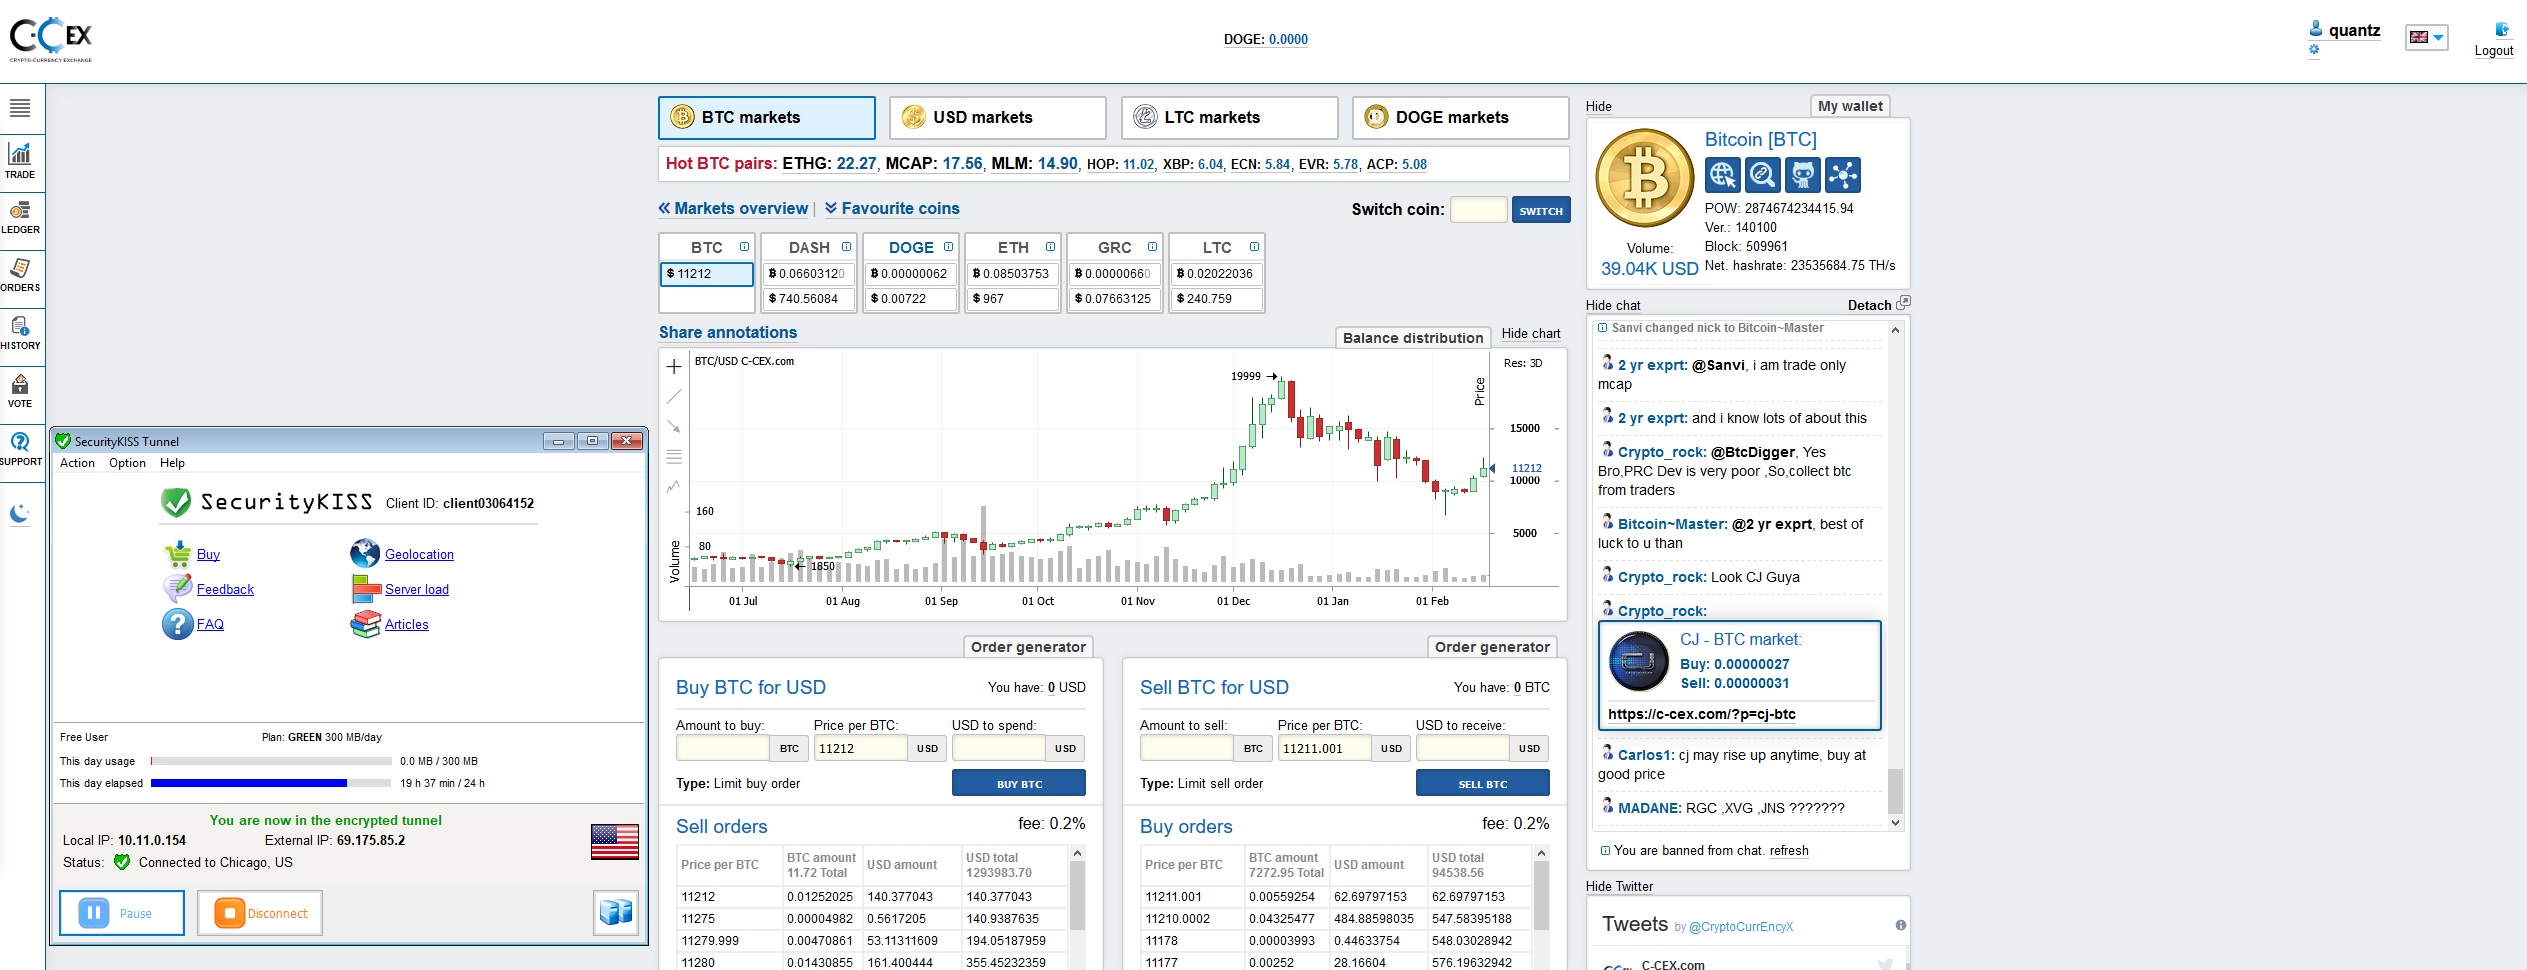Open the Bitcoin website globe icon
The width and height of the screenshot is (2527, 970).
coord(1722,175)
